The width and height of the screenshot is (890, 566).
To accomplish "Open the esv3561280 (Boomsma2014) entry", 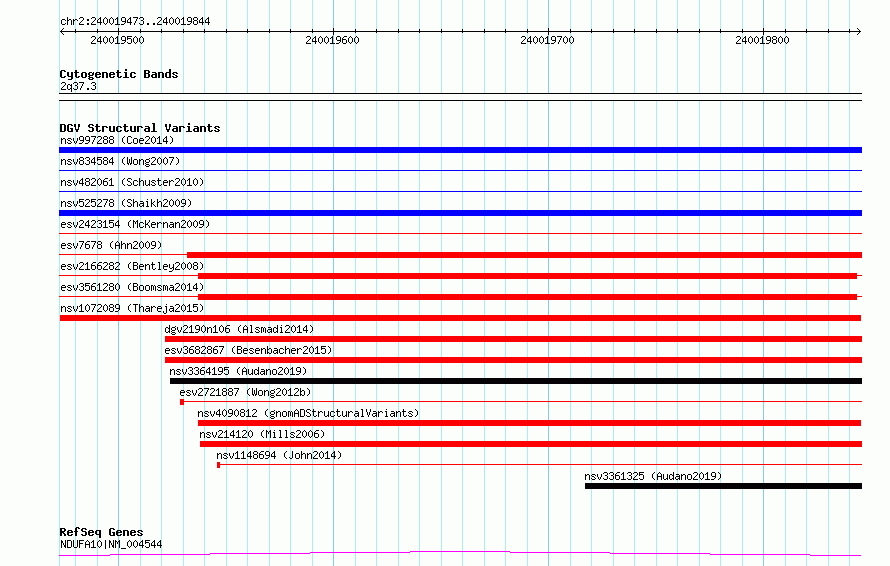I will (132, 287).
